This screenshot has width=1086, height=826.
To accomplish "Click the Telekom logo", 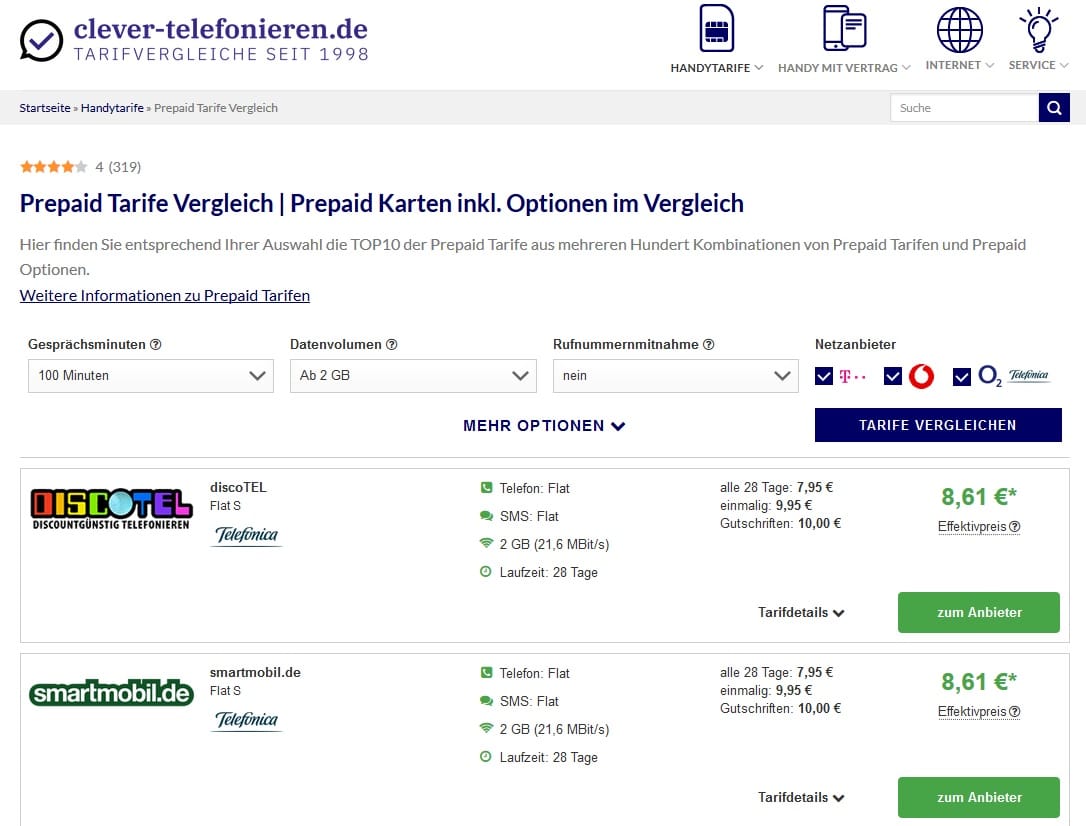I will point(853,377).
